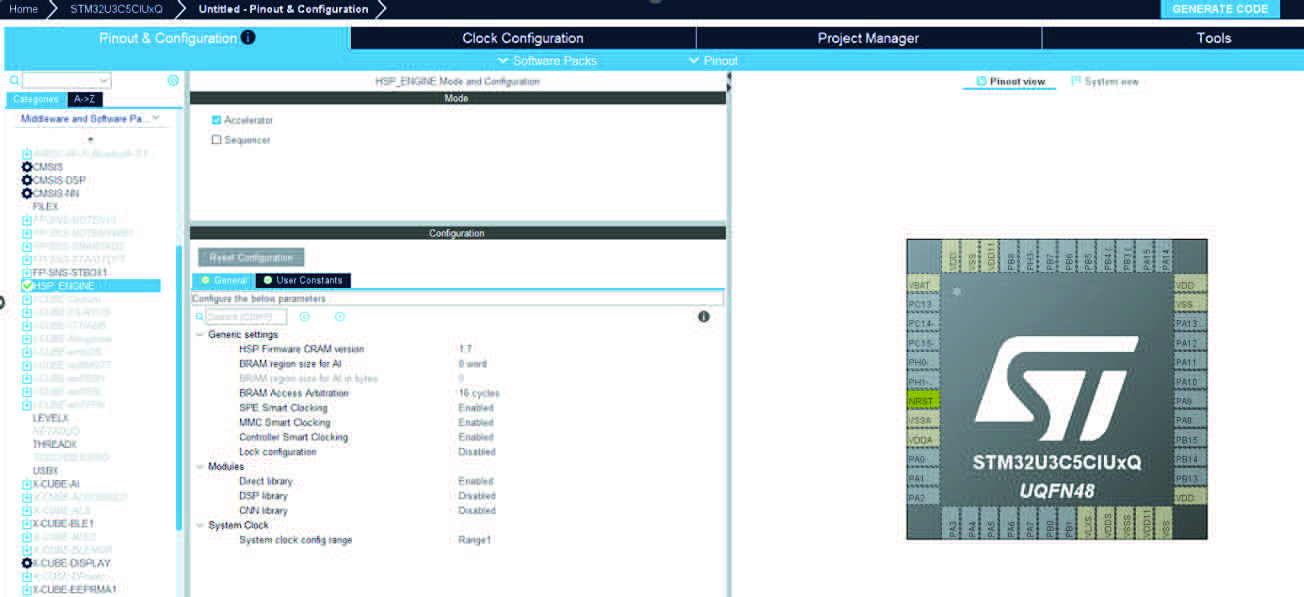Click the parameter Search field
This screenshot has height=597, width=1304.
pos(246,317)
